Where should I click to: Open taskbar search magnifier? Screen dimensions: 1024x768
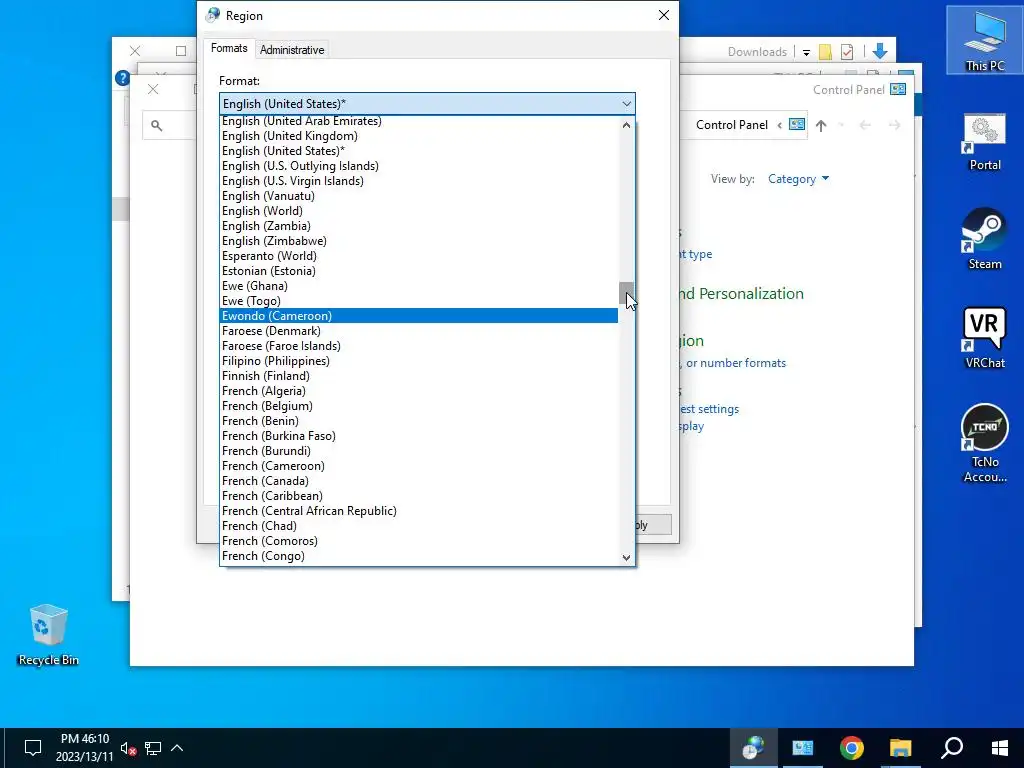pos(952,748)
